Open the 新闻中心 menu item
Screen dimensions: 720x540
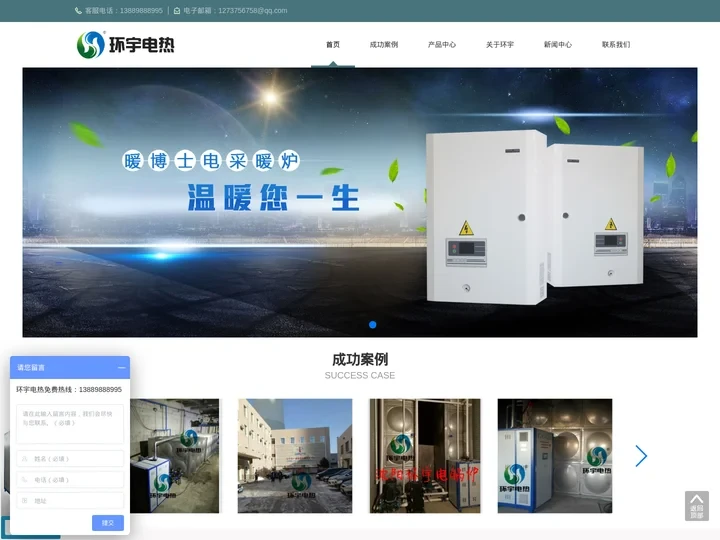[x=558, y=45]
